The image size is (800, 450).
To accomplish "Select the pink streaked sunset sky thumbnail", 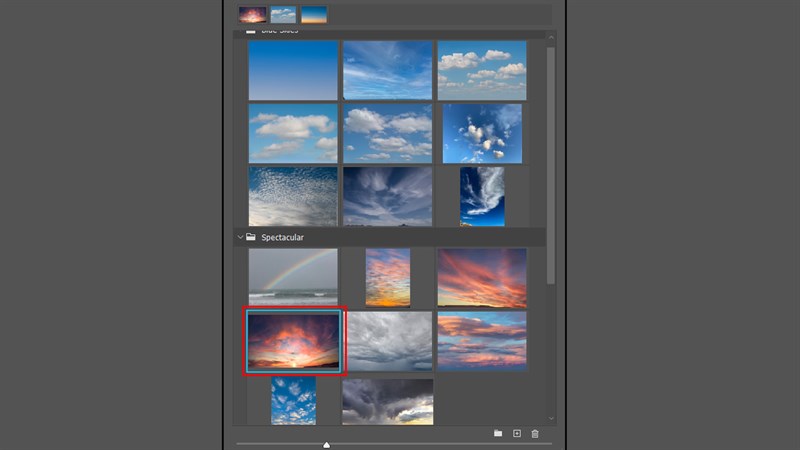I will click(x=482, y=278).
